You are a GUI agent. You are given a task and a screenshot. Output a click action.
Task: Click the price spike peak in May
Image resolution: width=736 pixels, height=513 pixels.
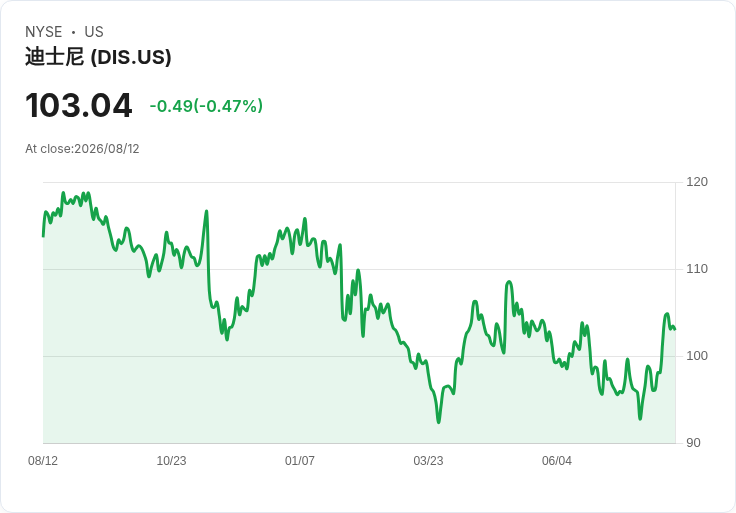[509, 282]
